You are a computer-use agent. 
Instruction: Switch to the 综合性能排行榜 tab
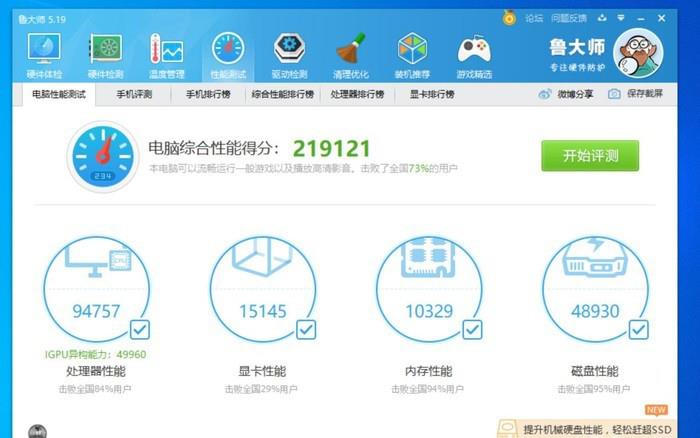283,94
